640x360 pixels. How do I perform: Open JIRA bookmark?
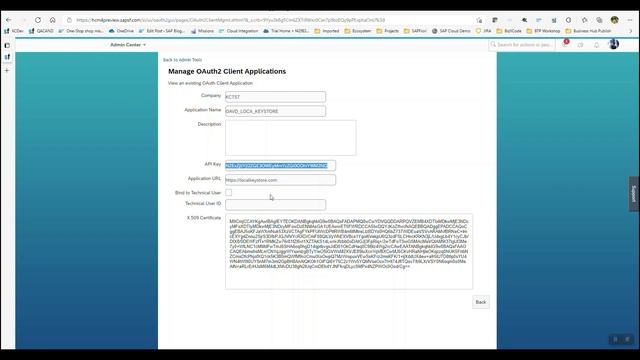coord(484,31)
